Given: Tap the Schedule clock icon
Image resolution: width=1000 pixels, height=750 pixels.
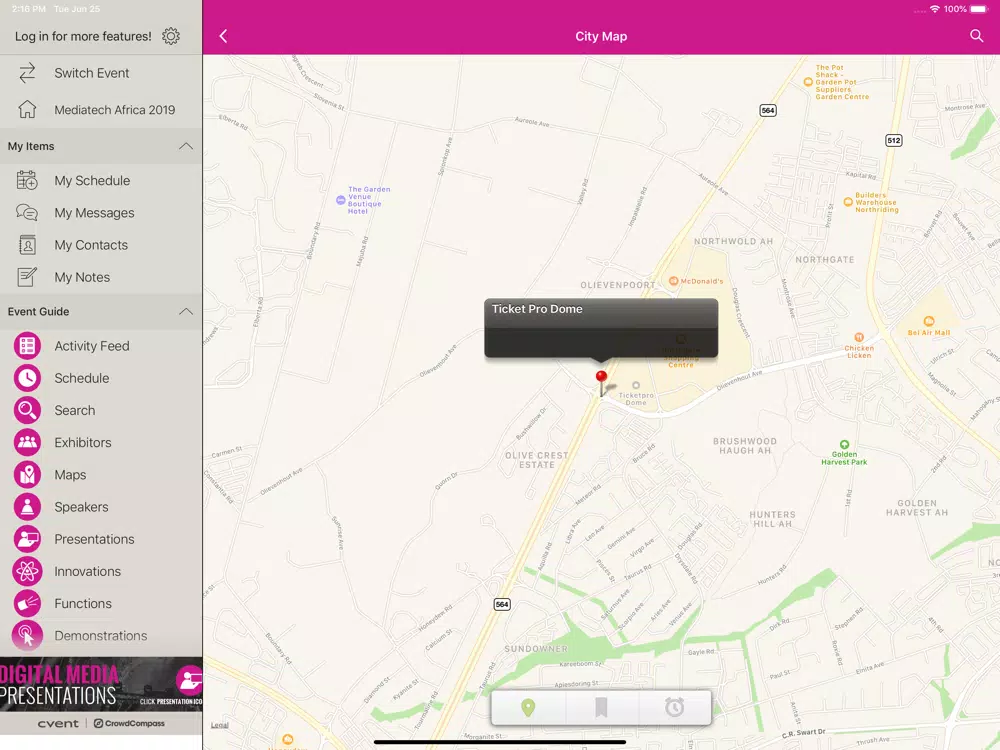Looking at the screenshot, I should click(x=27, y=378).
